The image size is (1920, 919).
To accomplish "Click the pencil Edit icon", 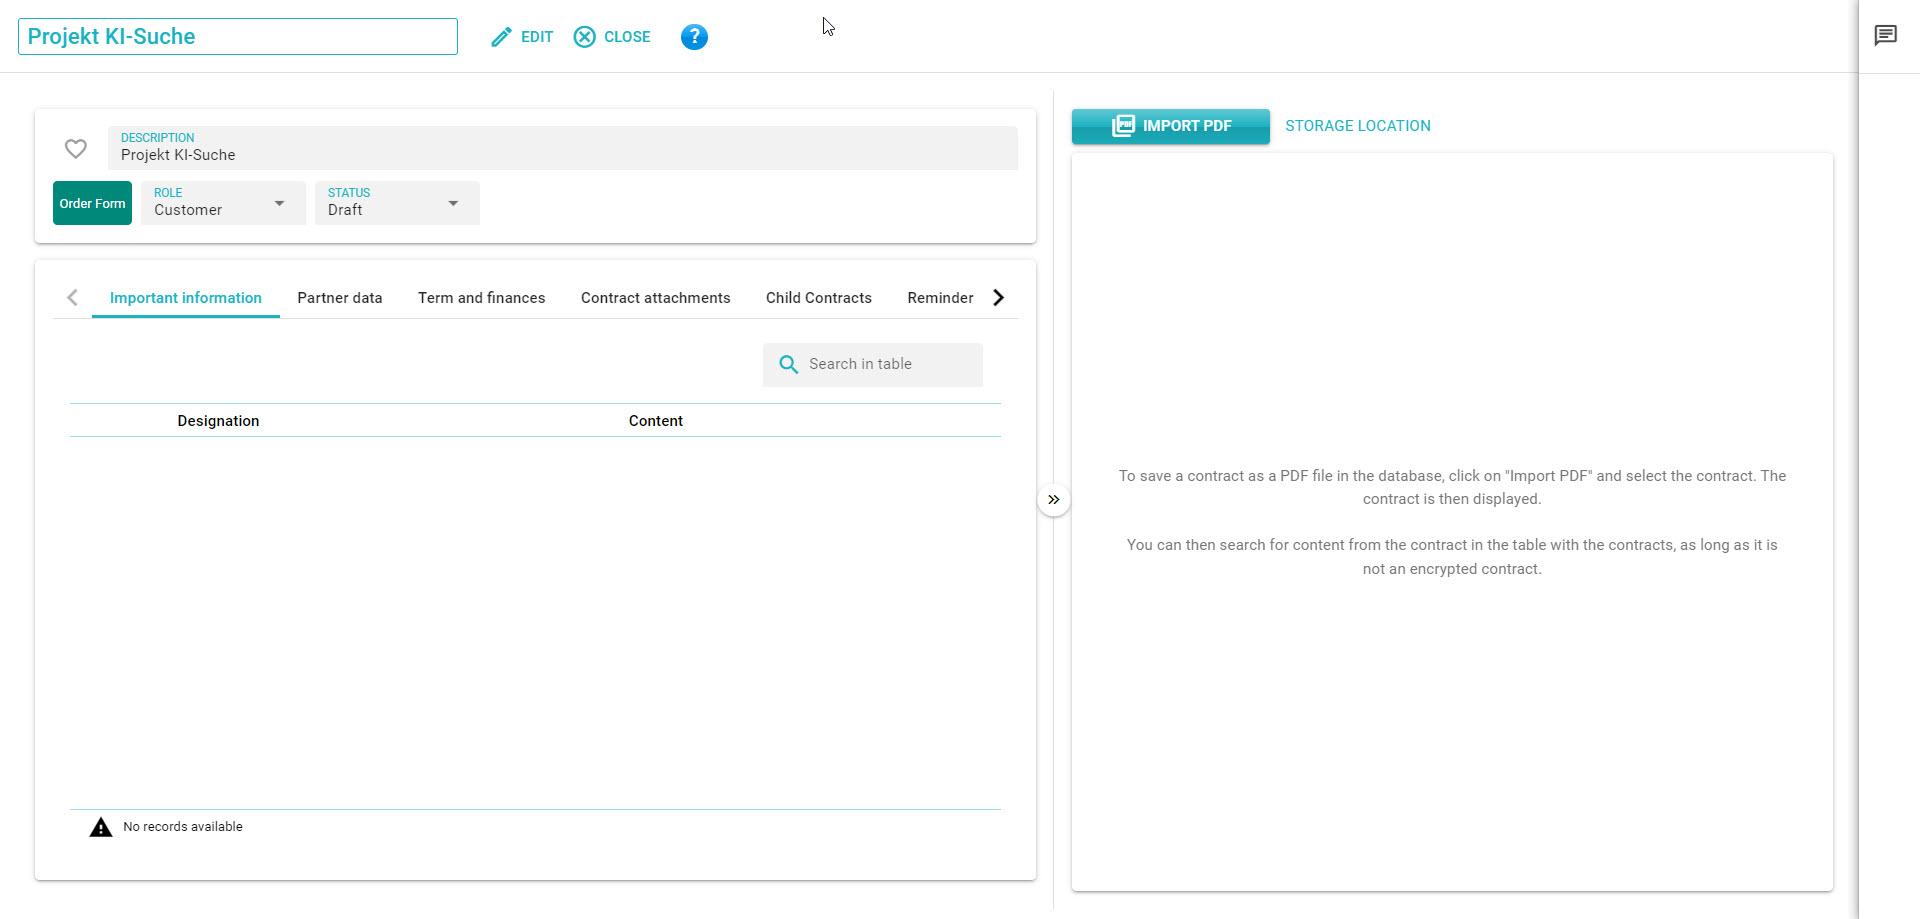I will [x=501, y=37].
